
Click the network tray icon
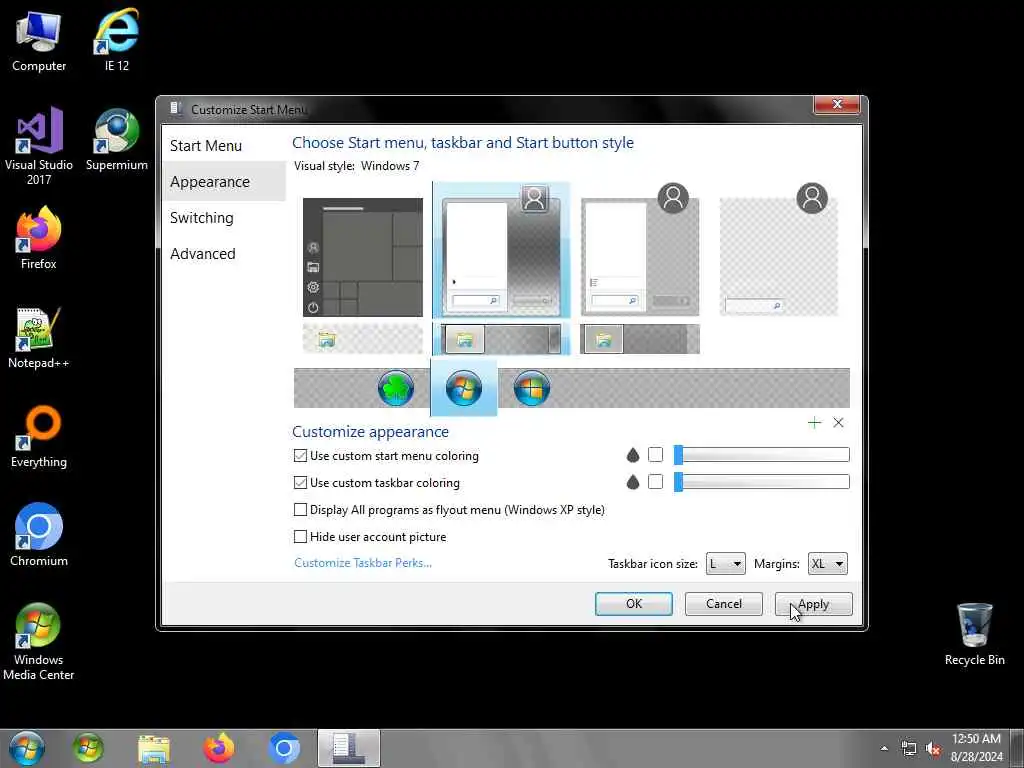pos(908,748)
